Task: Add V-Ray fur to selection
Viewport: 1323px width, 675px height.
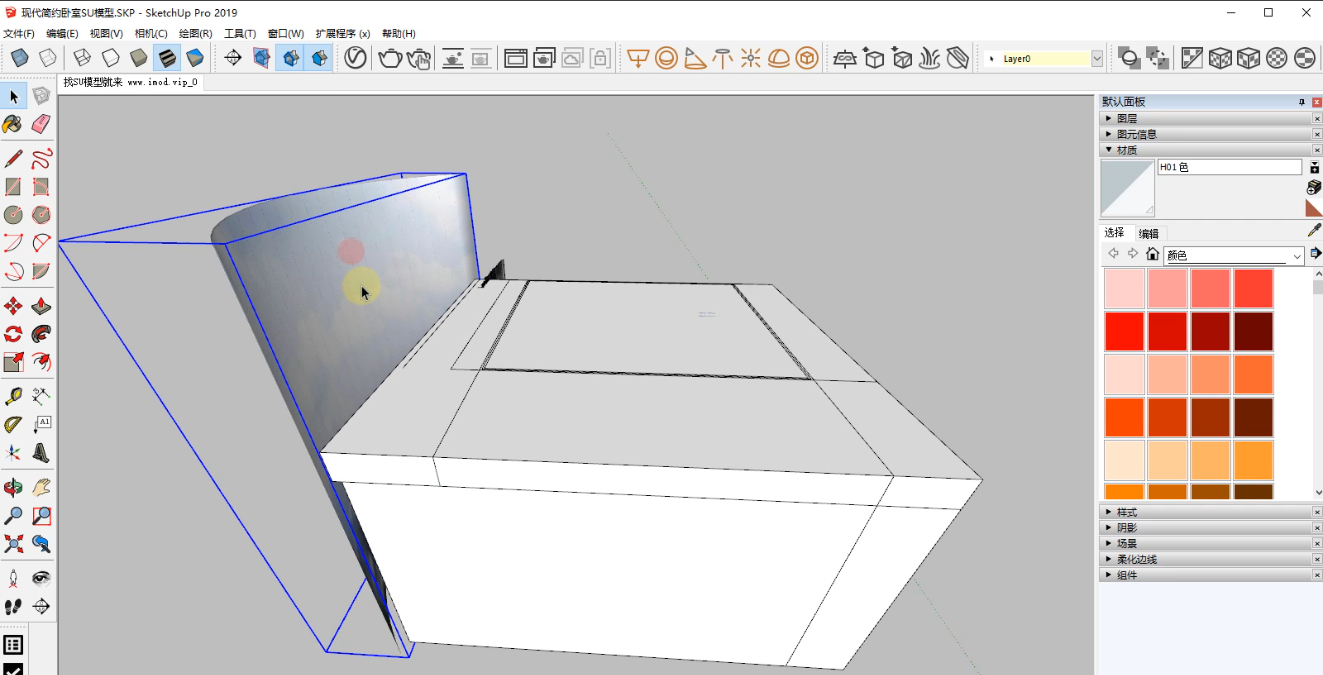Action: click(x=930, y=58)
